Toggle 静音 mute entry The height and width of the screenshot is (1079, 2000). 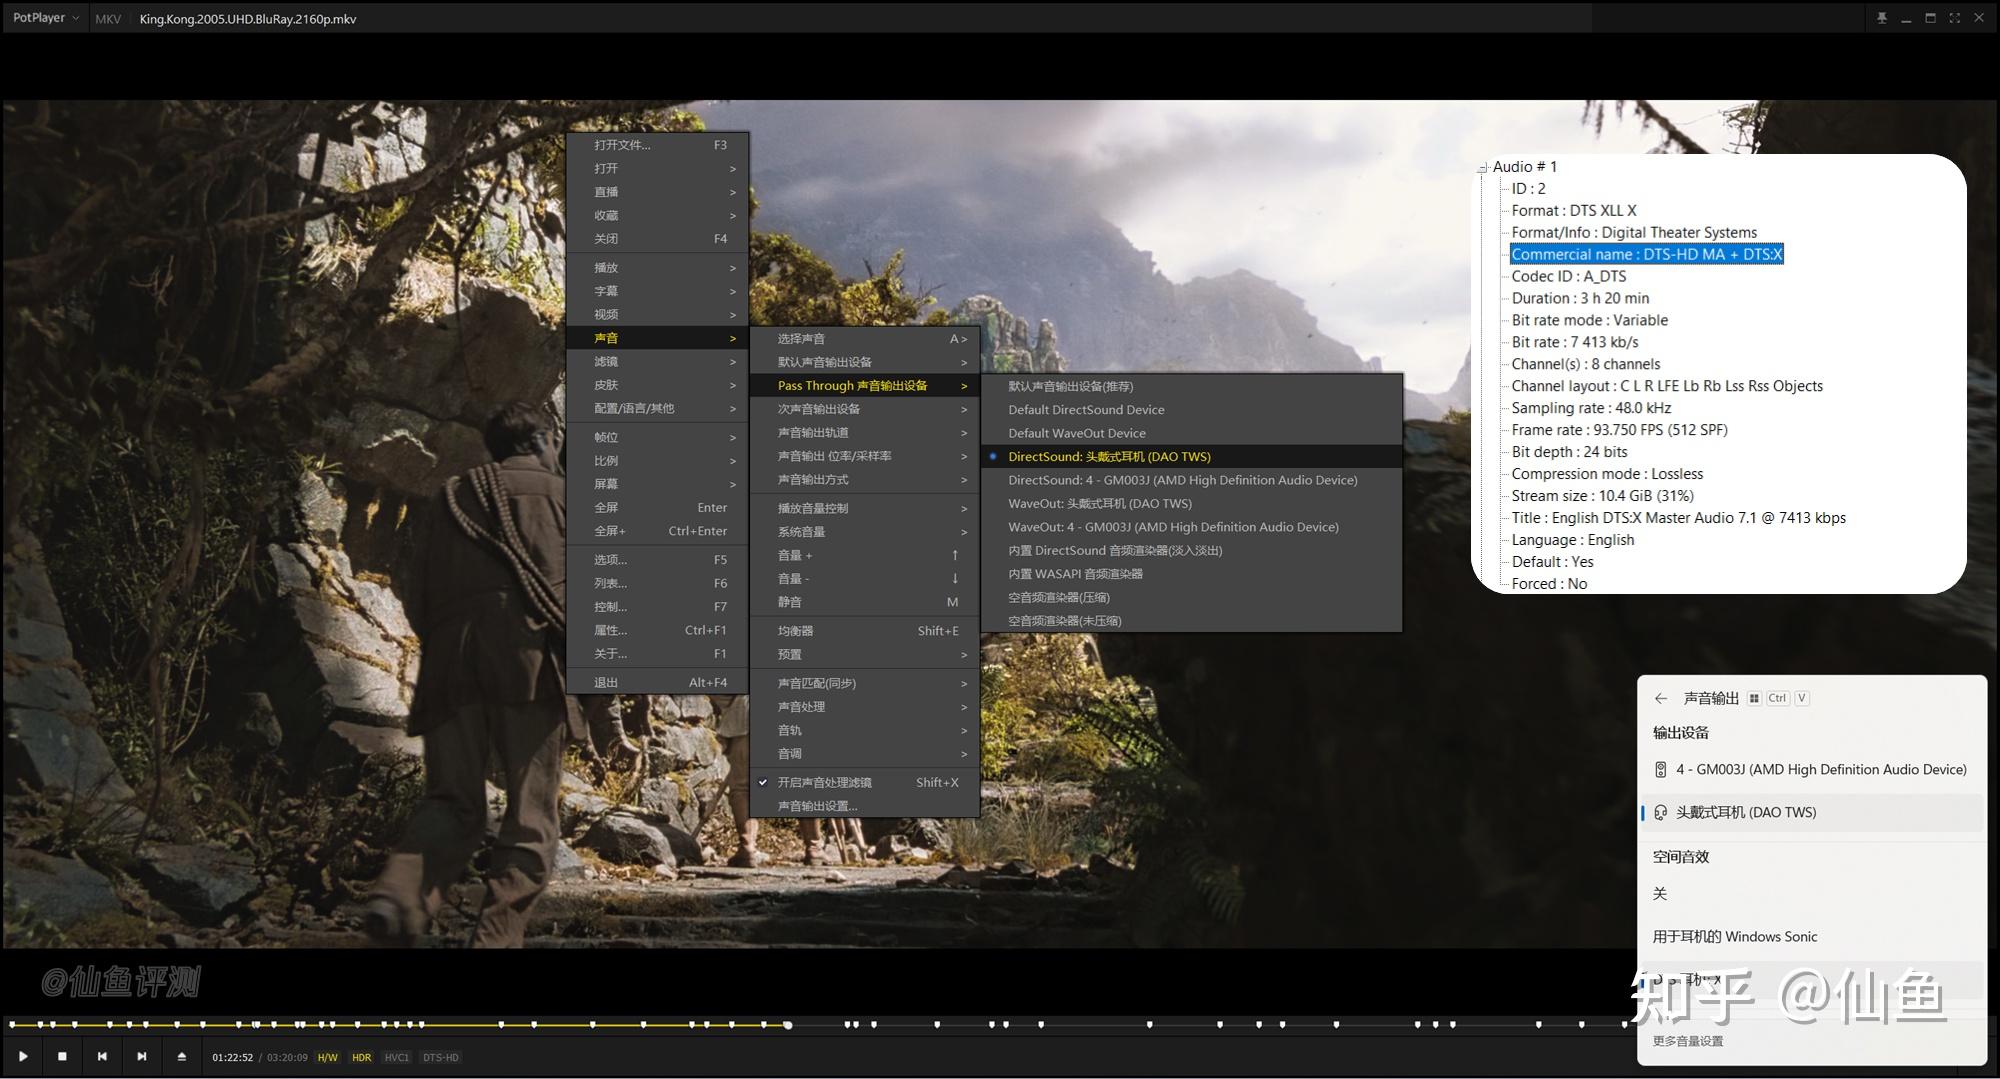(865, 602)
